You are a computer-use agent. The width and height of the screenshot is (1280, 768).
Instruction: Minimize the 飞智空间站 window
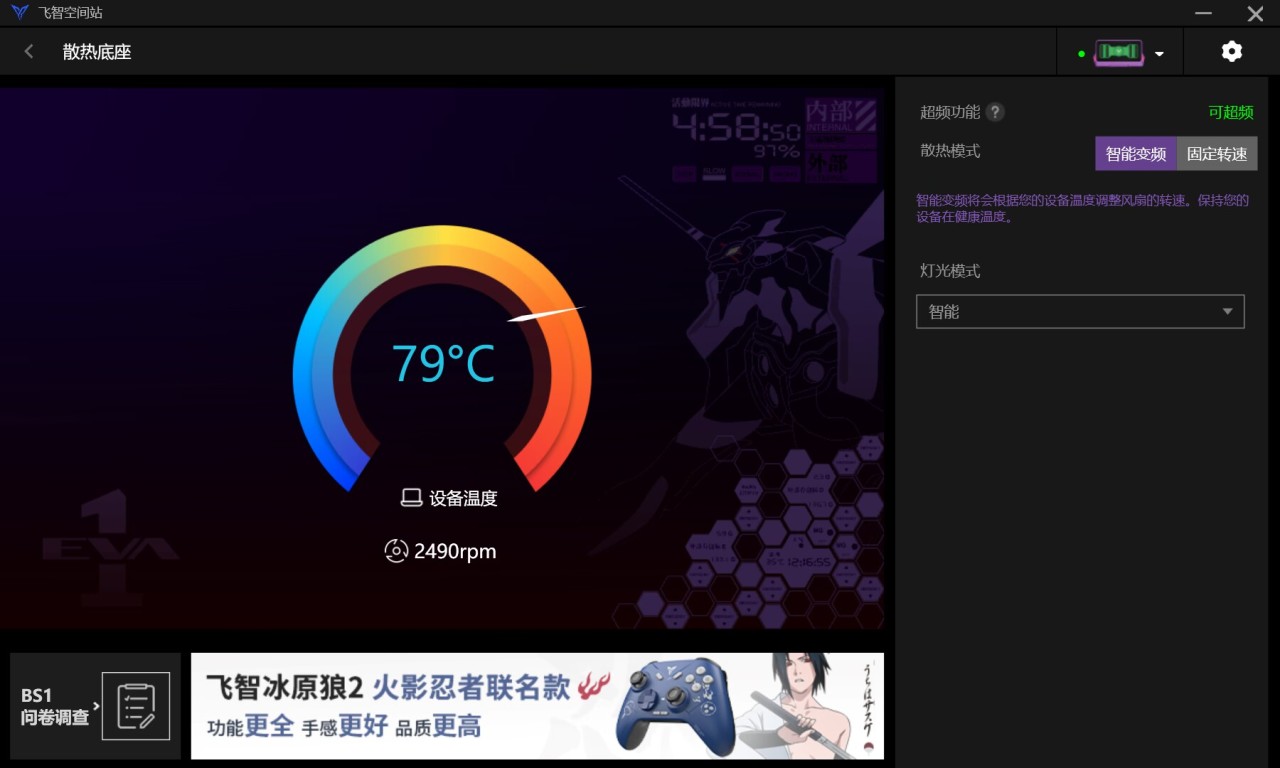(x=1203, y=13)
